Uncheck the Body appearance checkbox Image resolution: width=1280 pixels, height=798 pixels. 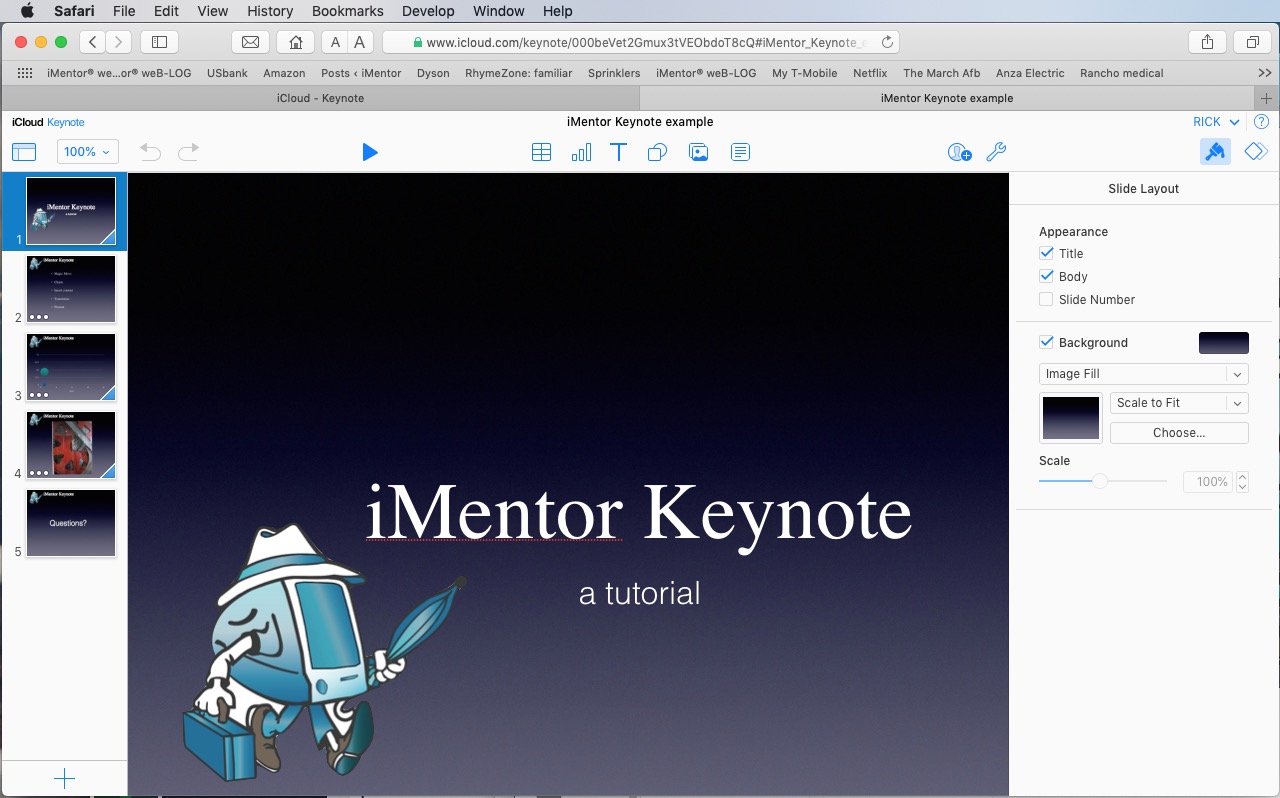click(1046, 276)
